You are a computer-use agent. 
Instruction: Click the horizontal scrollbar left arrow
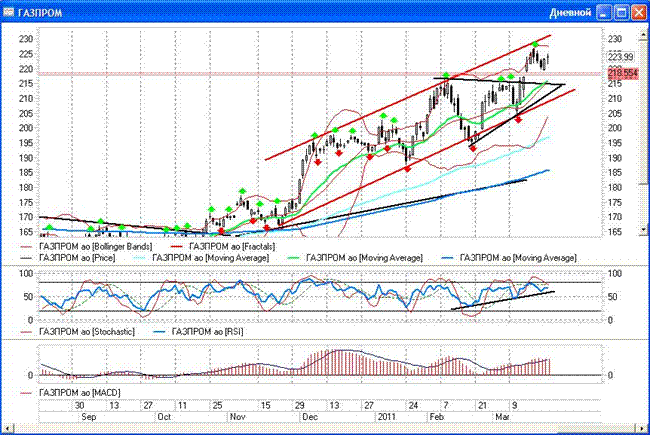[x=7, y=428]
